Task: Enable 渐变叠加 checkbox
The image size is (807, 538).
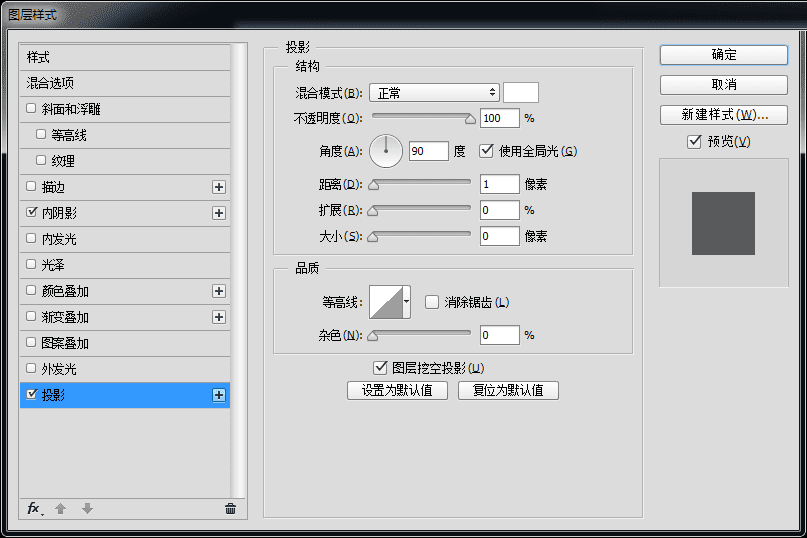Action: click(31, 317)
